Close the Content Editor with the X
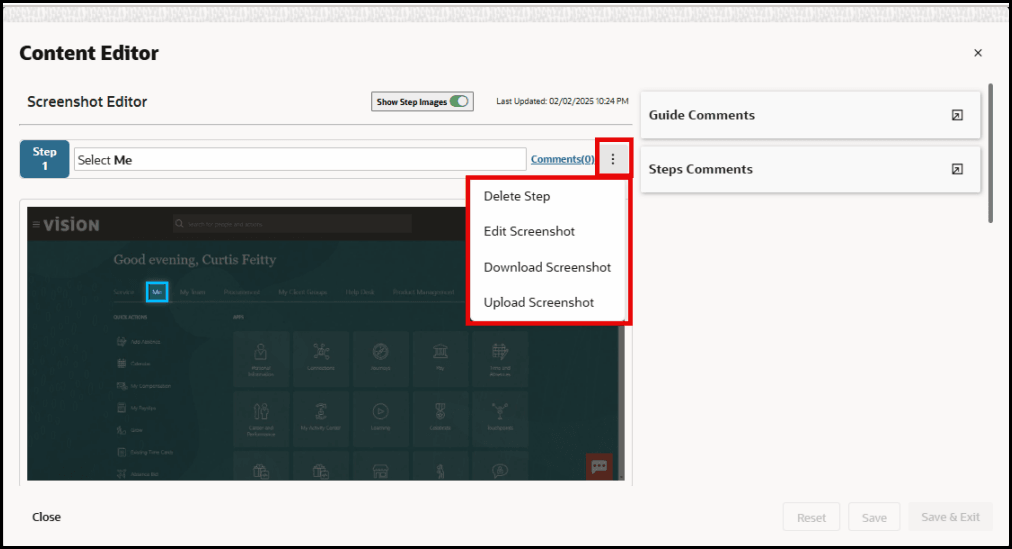The height and width of the screenshot is (549, 1012). [x=978, y=53]
